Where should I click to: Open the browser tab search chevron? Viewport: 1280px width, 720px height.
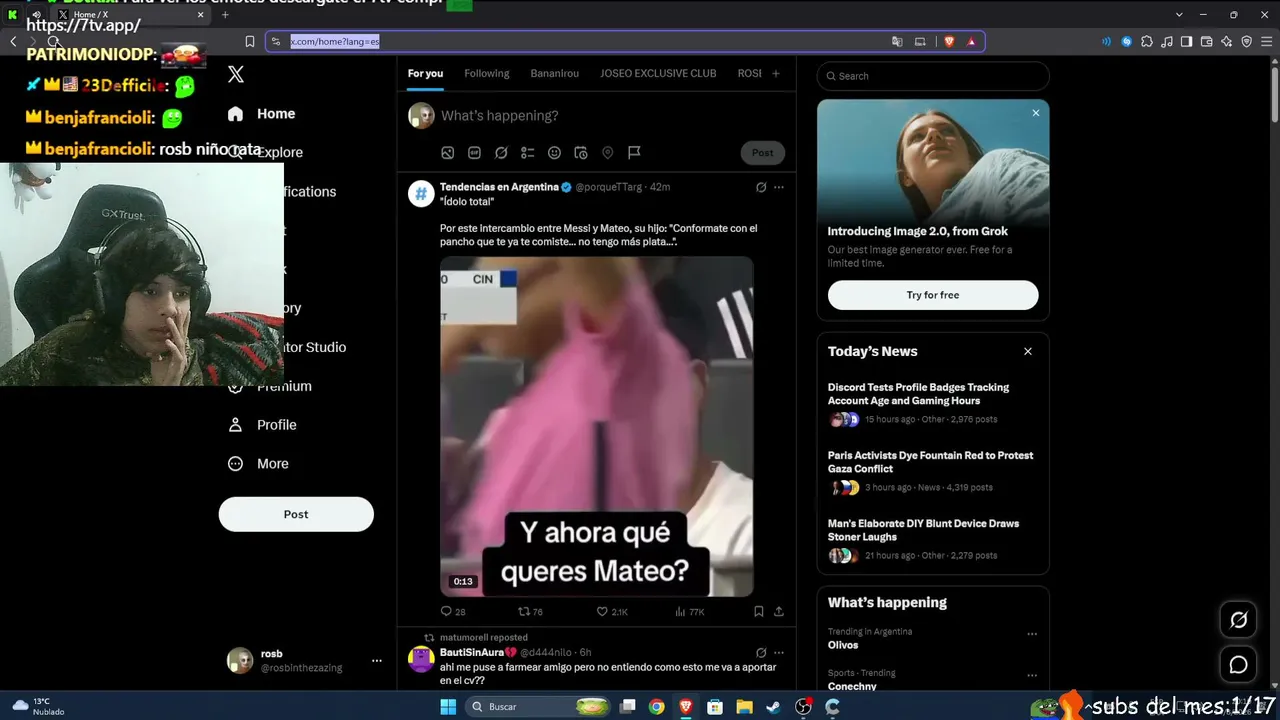[1180, 14]
